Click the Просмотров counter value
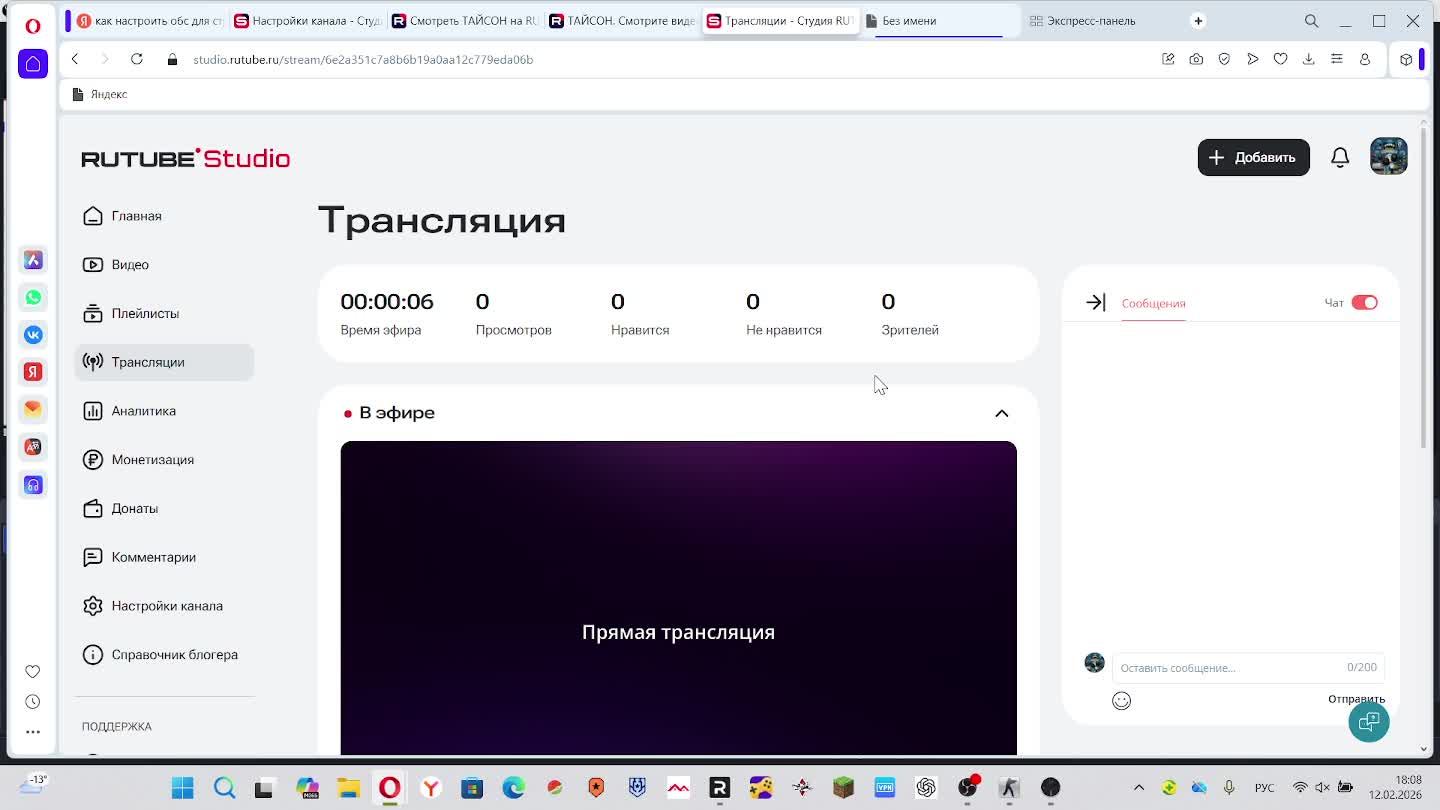 [482, 302]
